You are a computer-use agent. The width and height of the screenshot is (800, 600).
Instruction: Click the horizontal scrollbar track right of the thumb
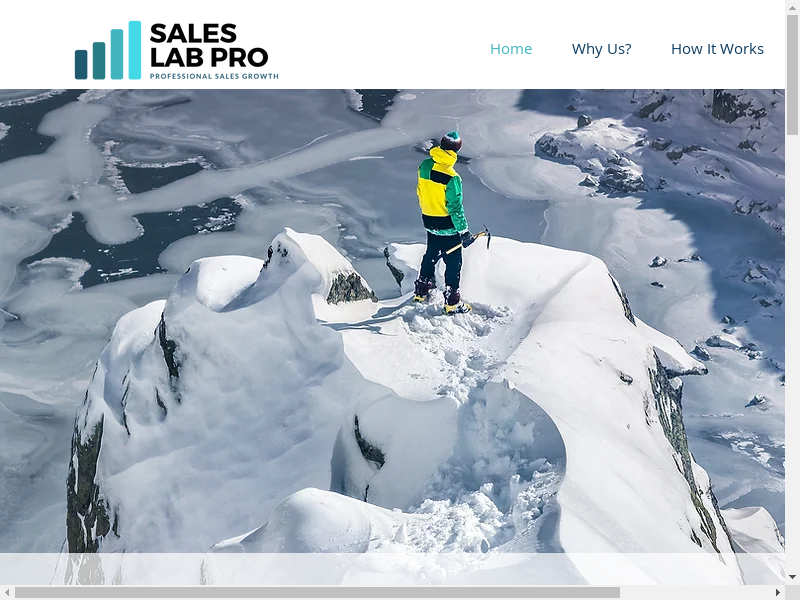(695, 592)
